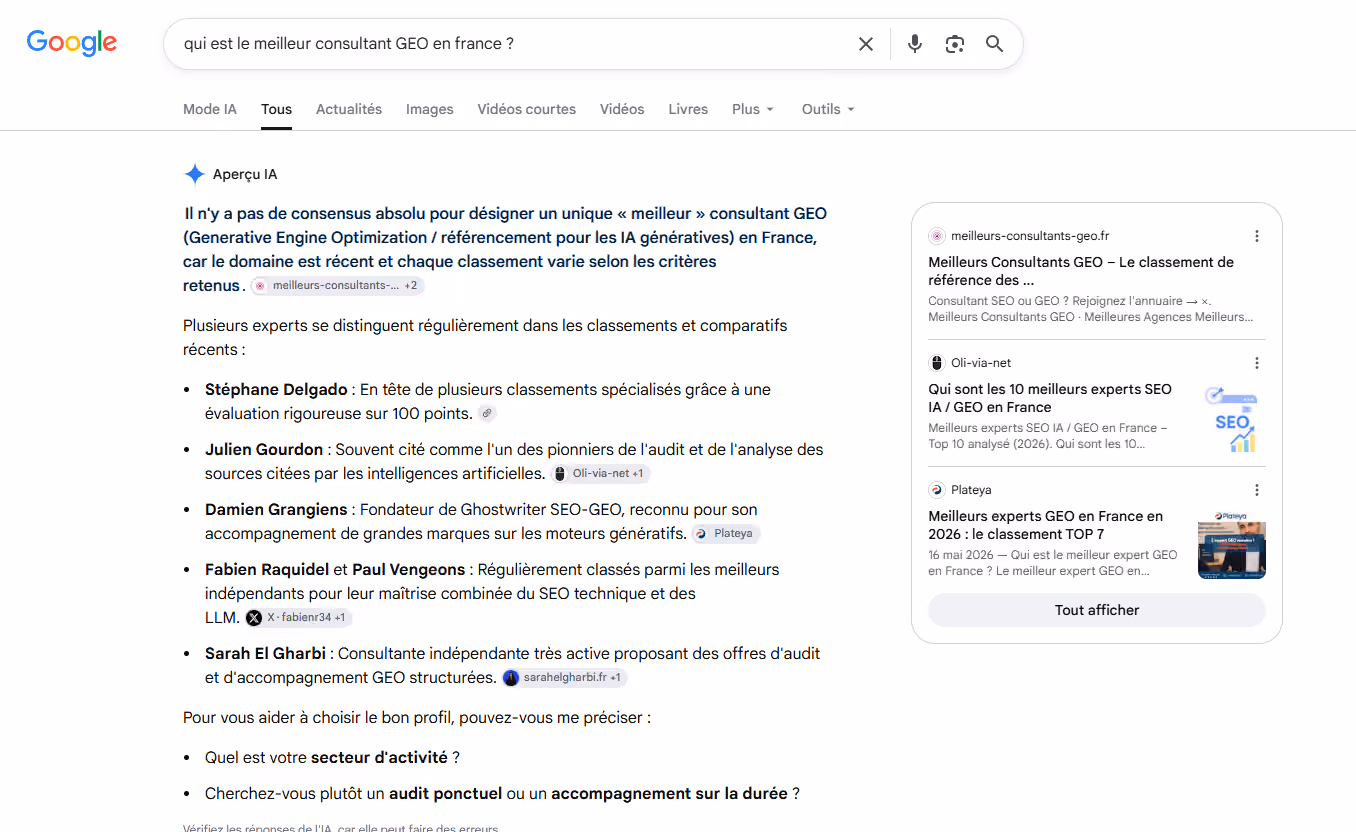The image size is (1356, 832).
Task: Open search by image camera icon
Action: [x=955, y=44]
